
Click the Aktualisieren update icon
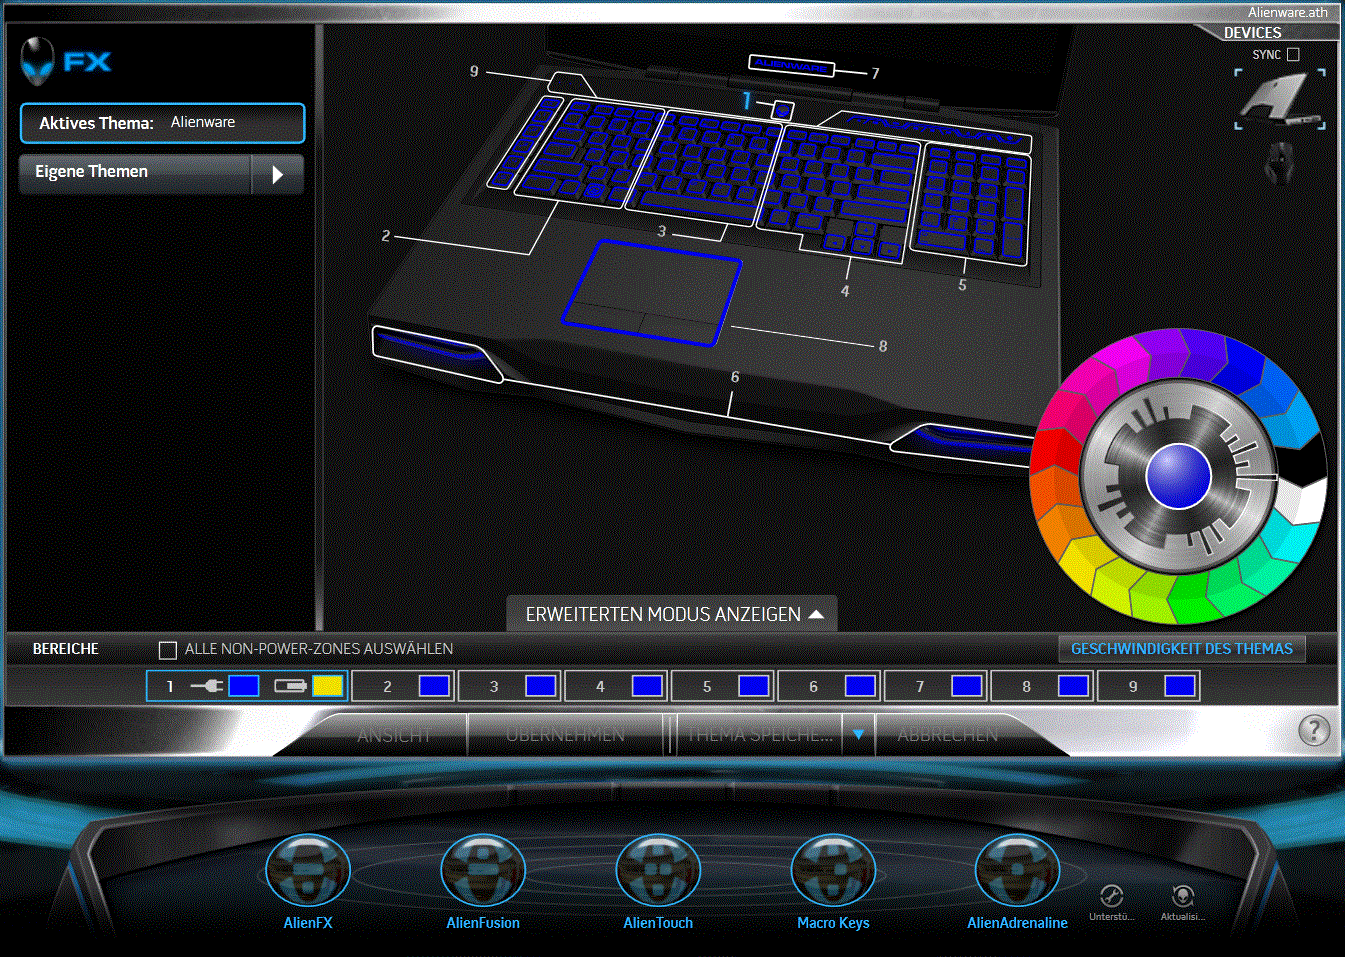(x=1182, y=896)
